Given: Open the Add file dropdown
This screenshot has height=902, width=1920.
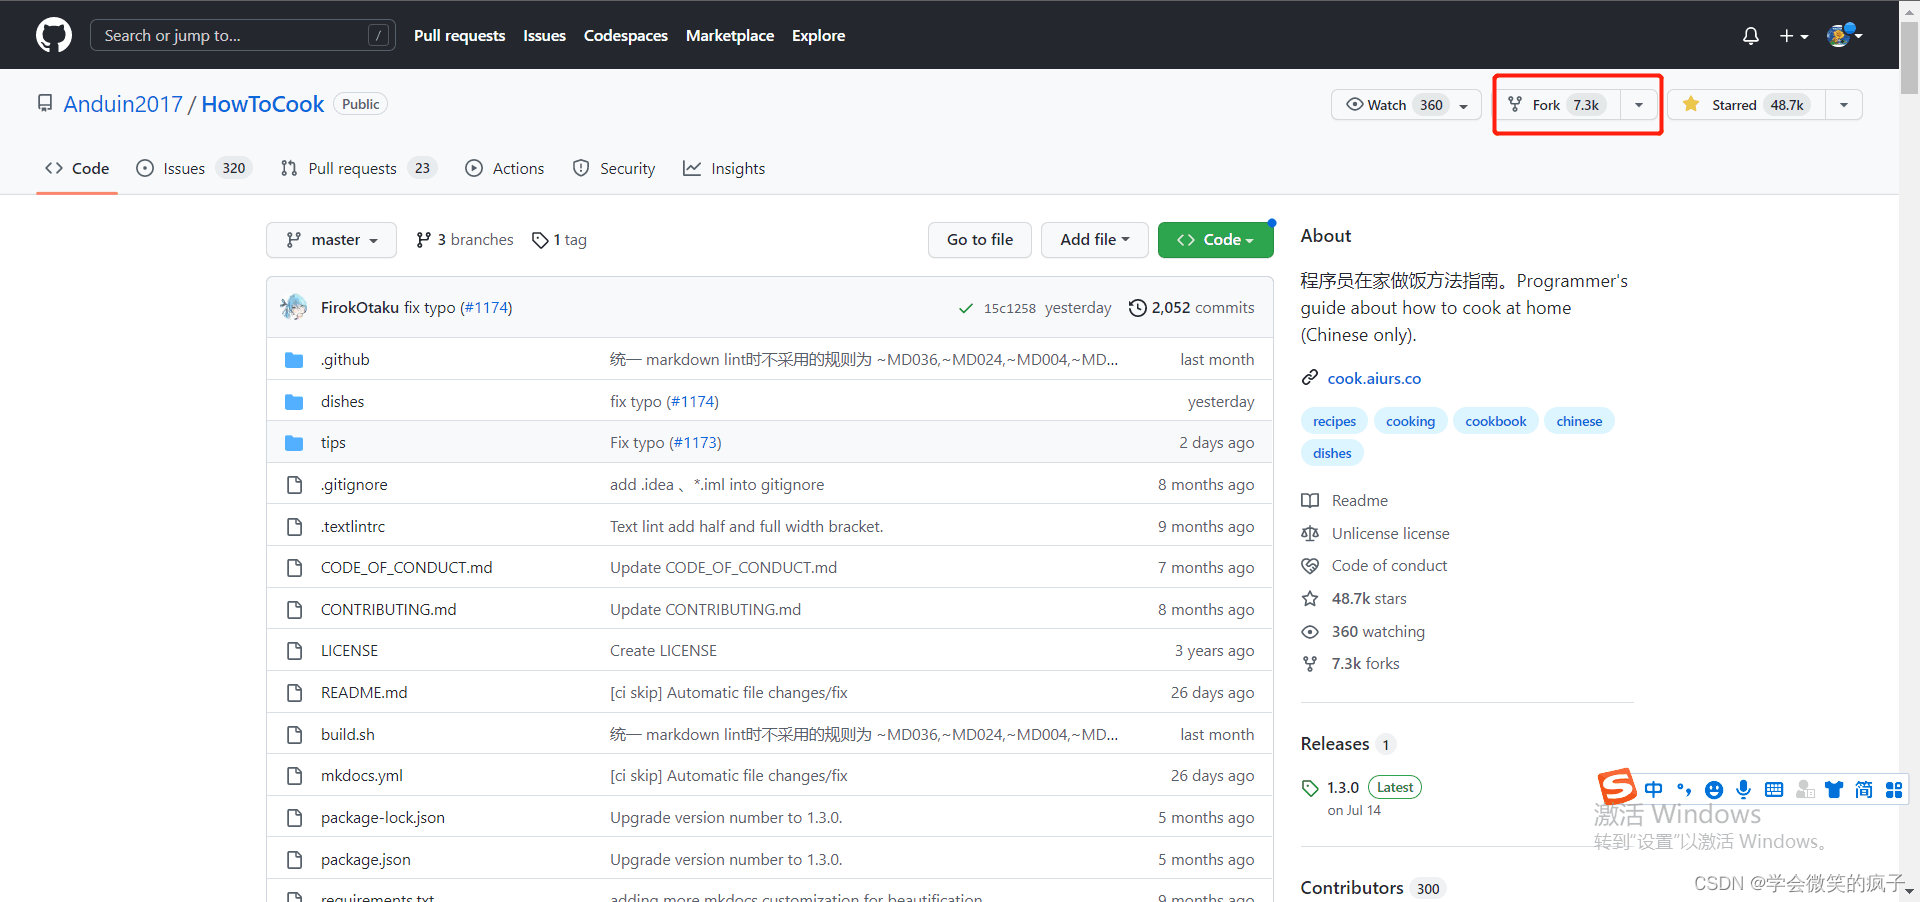Looking at the screenshot, I should click(1094, 240).
